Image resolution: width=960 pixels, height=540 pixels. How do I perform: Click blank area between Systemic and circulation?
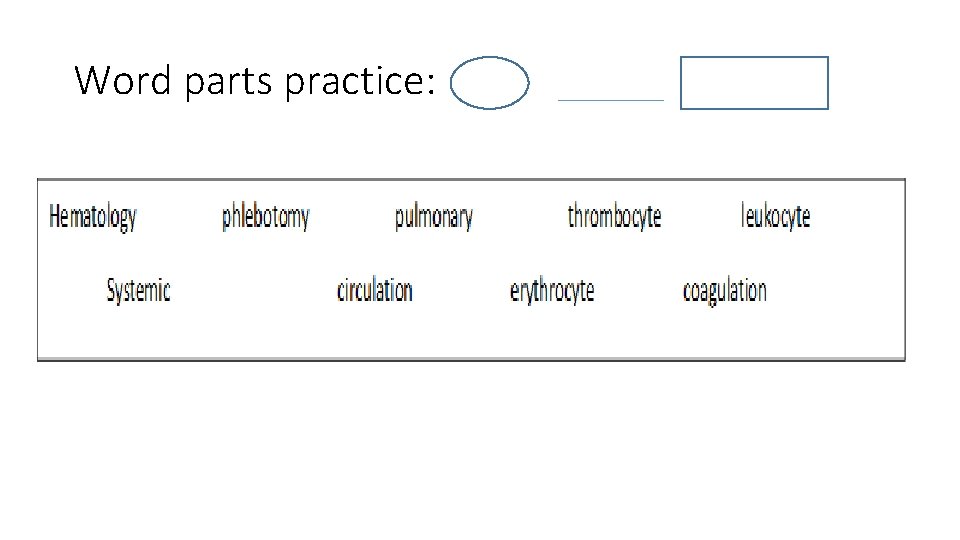pyautogui.click(x=253, y=291)
